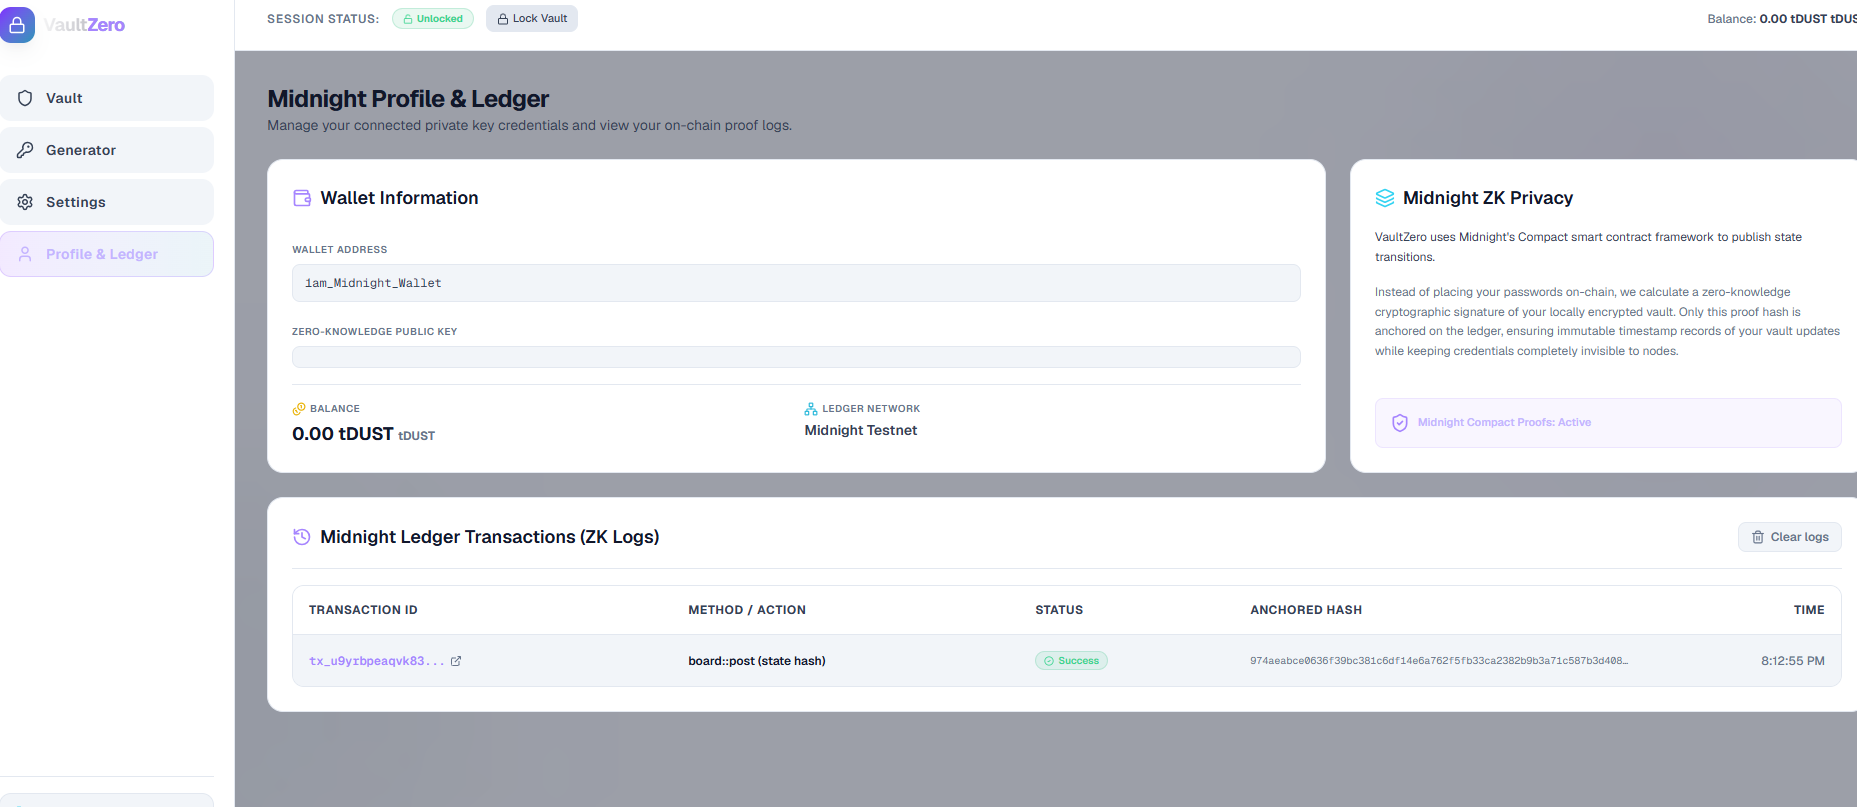Click the 8:12:55 PM time cell

[x=1793, y=661]
